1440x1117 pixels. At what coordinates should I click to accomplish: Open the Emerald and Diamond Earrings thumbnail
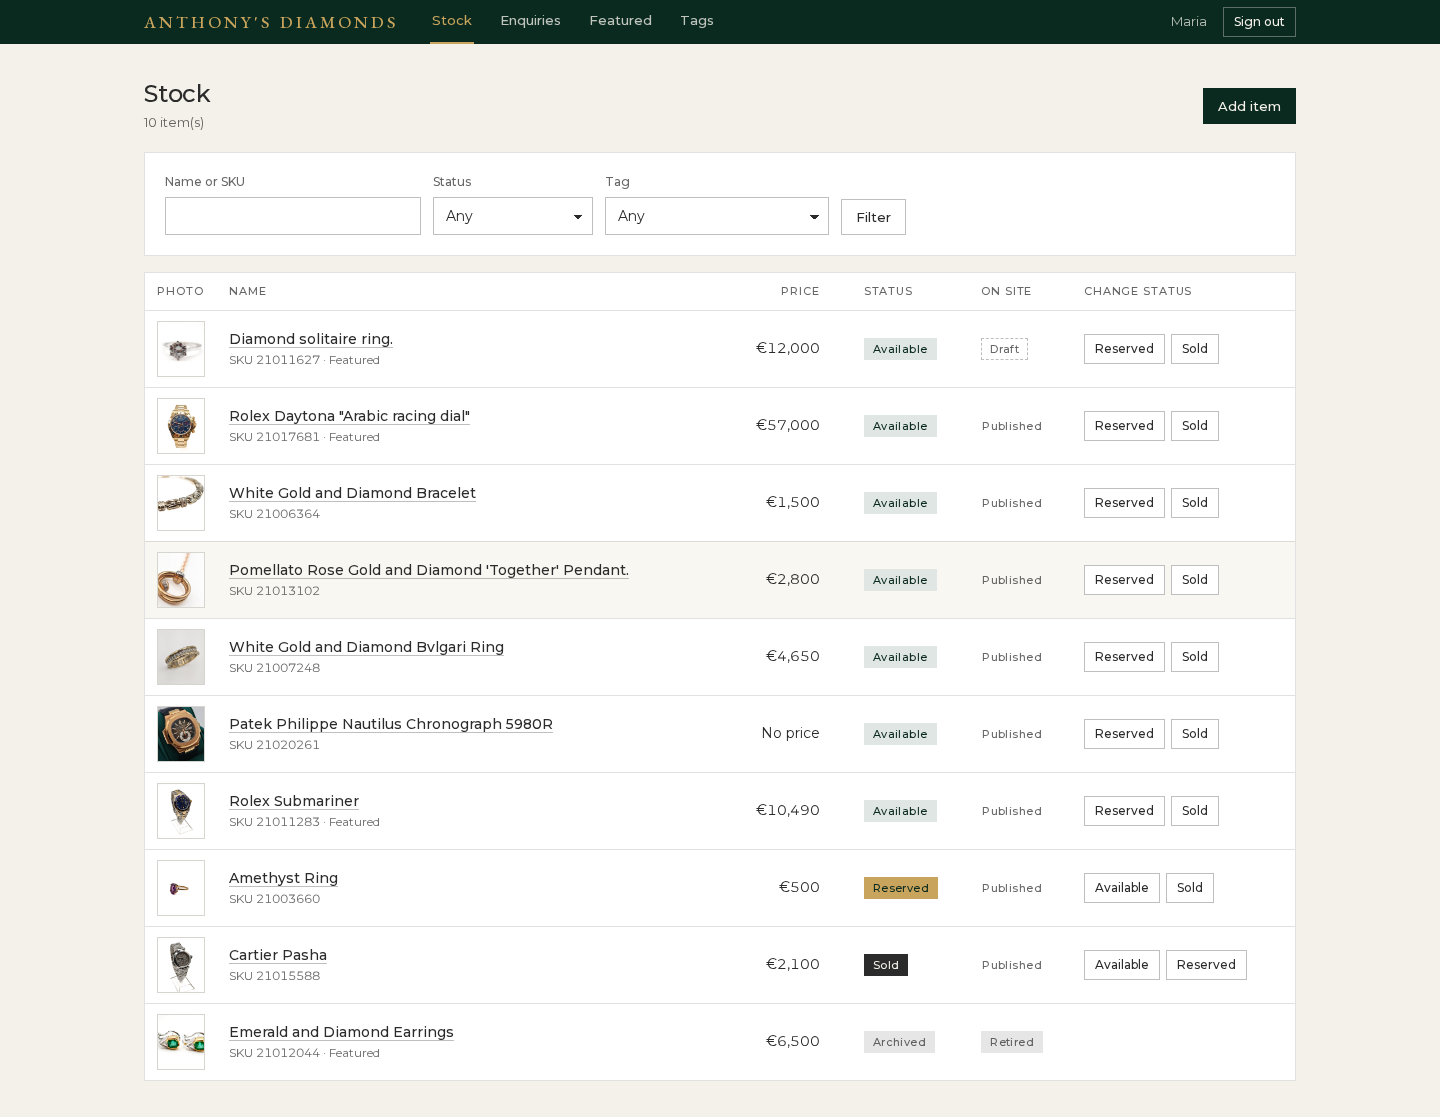[x=181, y=1042]
